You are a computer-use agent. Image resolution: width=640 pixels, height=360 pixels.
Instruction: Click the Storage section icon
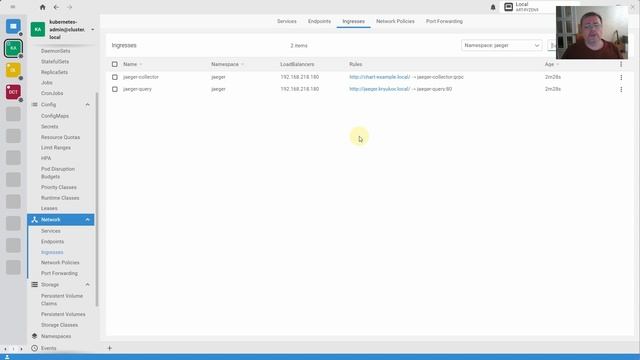pos(35,284)
